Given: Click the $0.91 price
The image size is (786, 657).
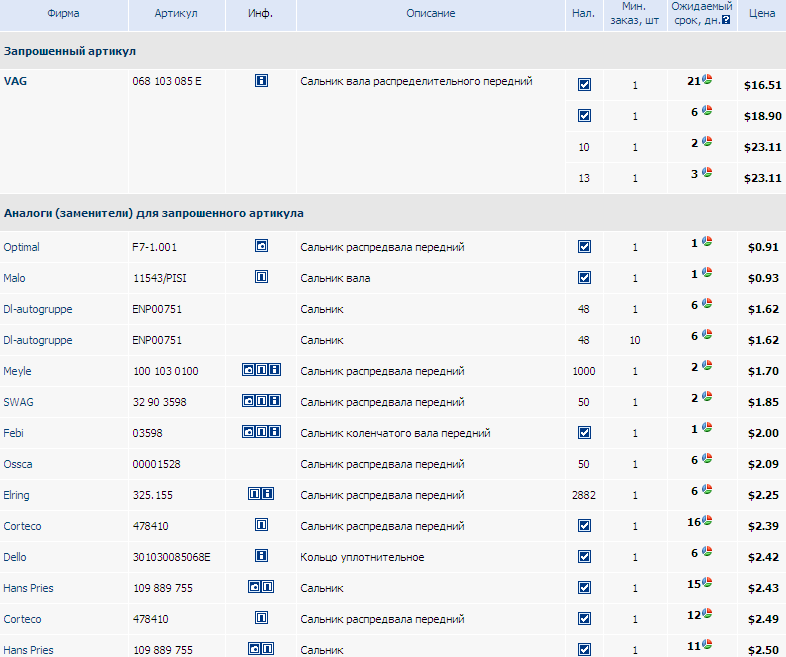Looking at the screenshot, I should 763,247.
